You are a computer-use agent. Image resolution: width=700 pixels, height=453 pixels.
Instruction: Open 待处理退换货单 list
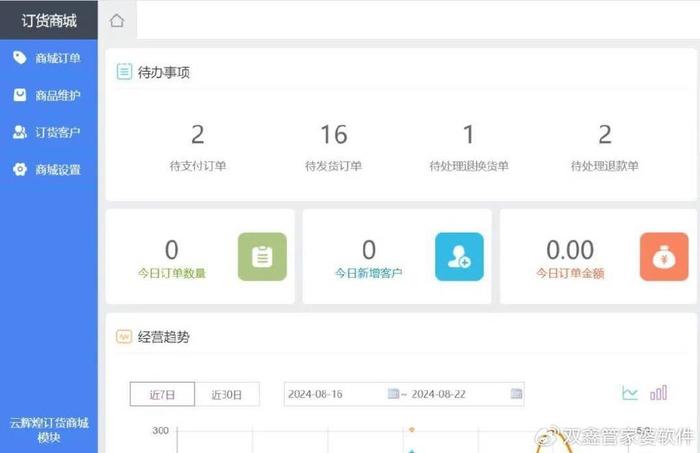coord(468,146)
